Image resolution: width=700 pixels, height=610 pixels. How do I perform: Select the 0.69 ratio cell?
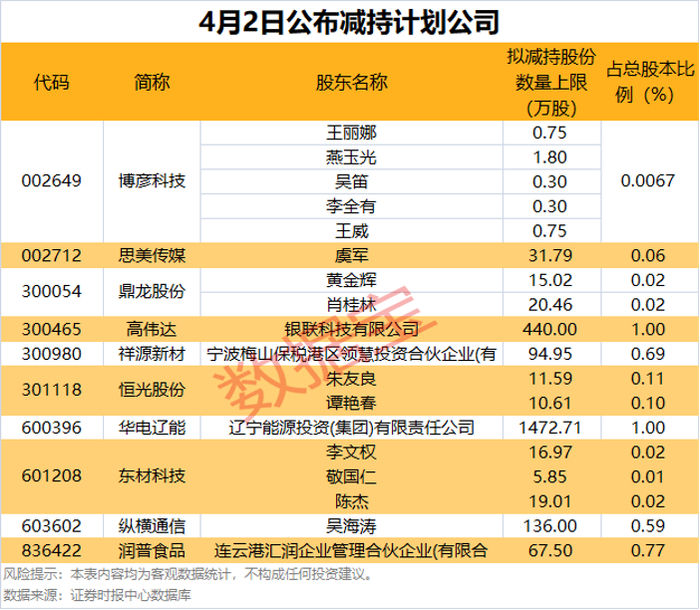tap(648, 354)
